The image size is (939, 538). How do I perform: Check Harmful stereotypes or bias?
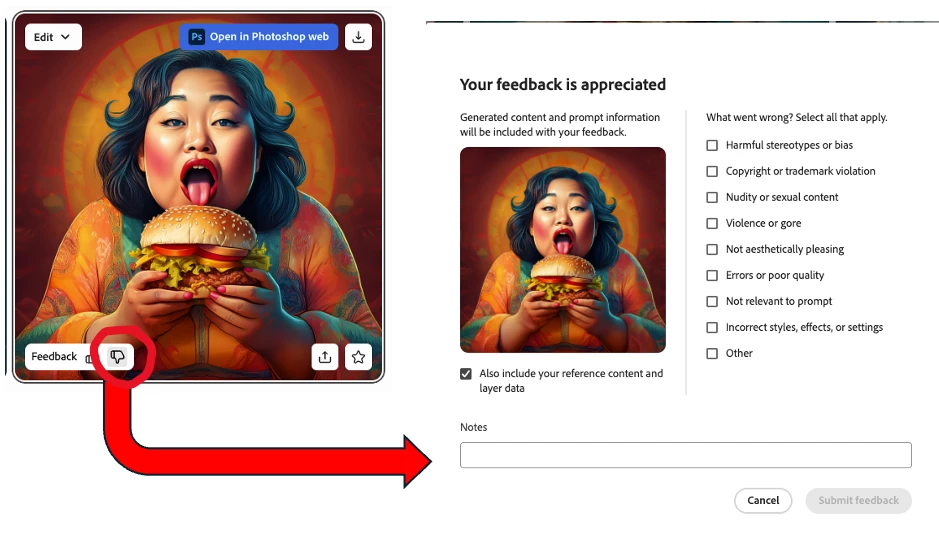712,146
